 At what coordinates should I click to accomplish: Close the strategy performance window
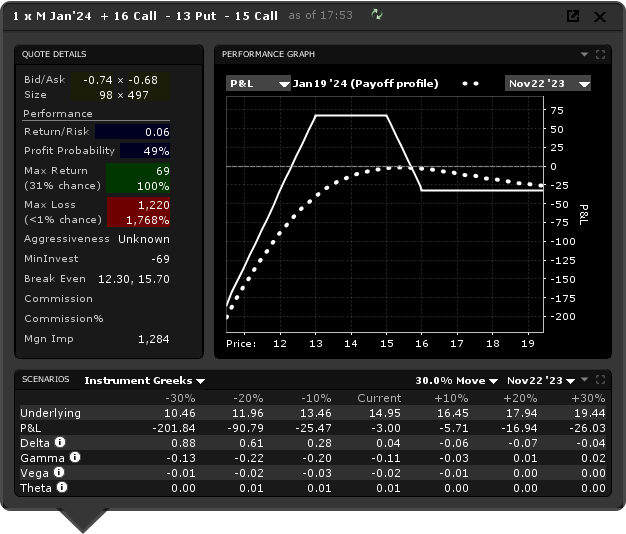pyautogui.click(x=600, y=16)
